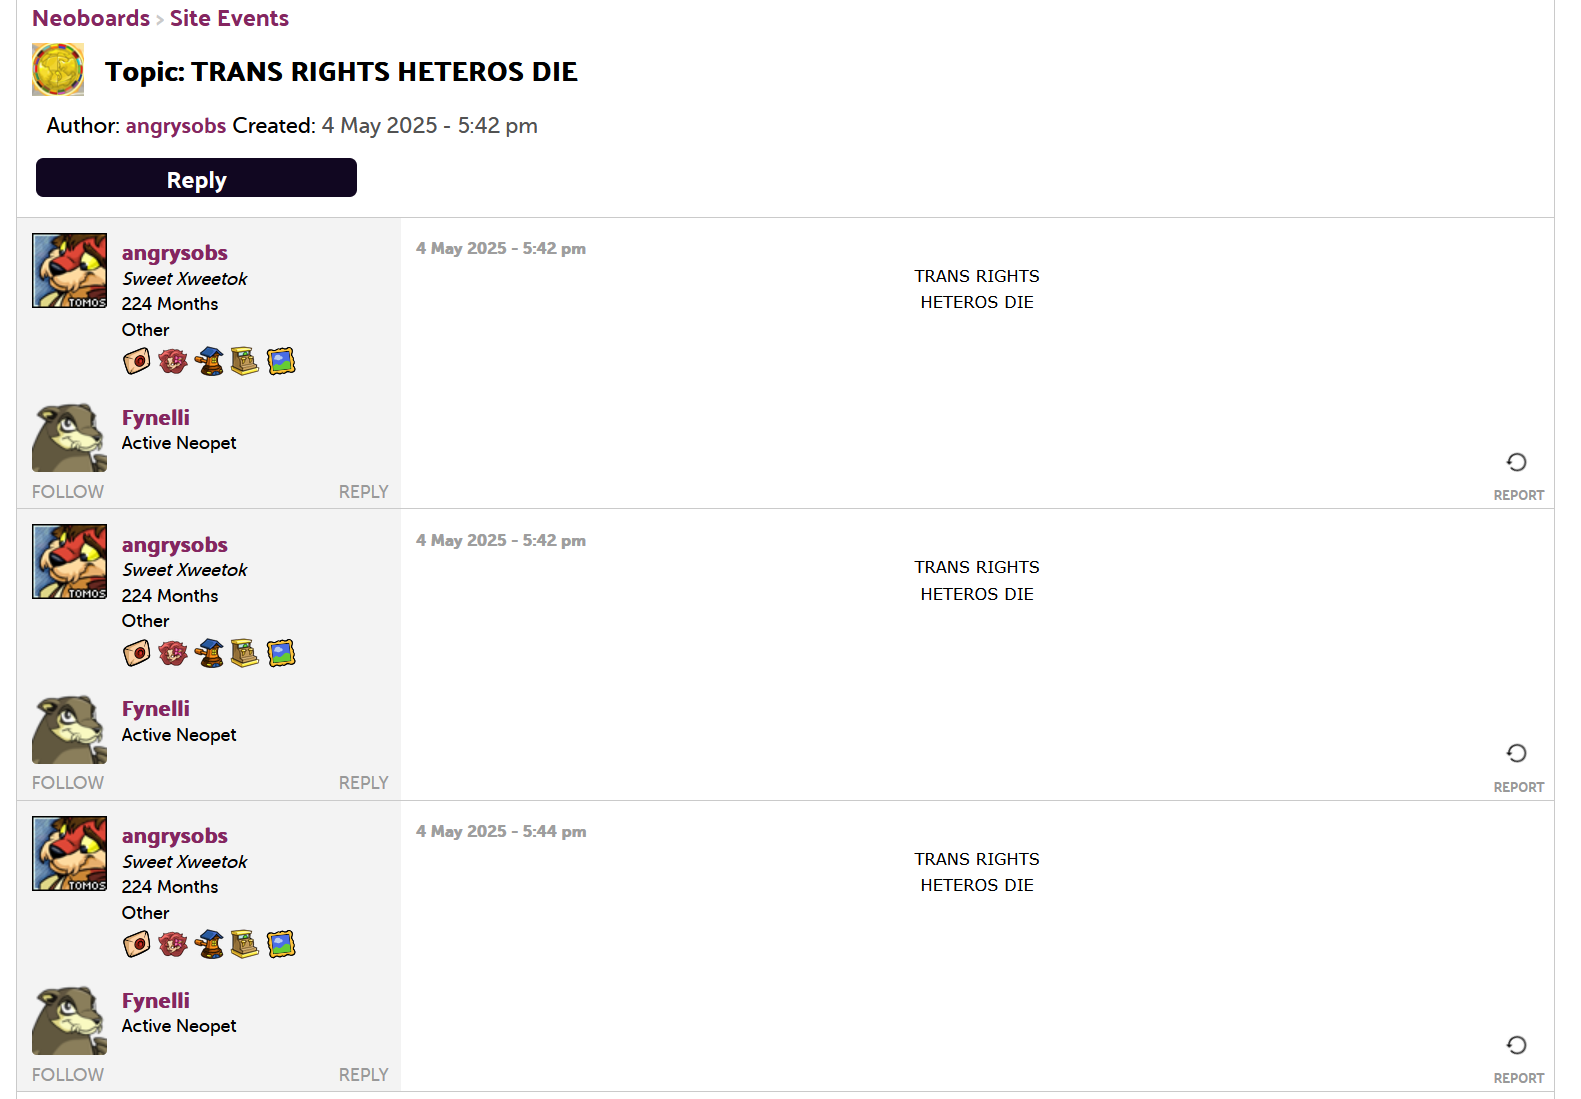The width and height of the screenshot is (1581, 1099).
Task: Click the framed picture badge in third post
Action: (281, 944)
